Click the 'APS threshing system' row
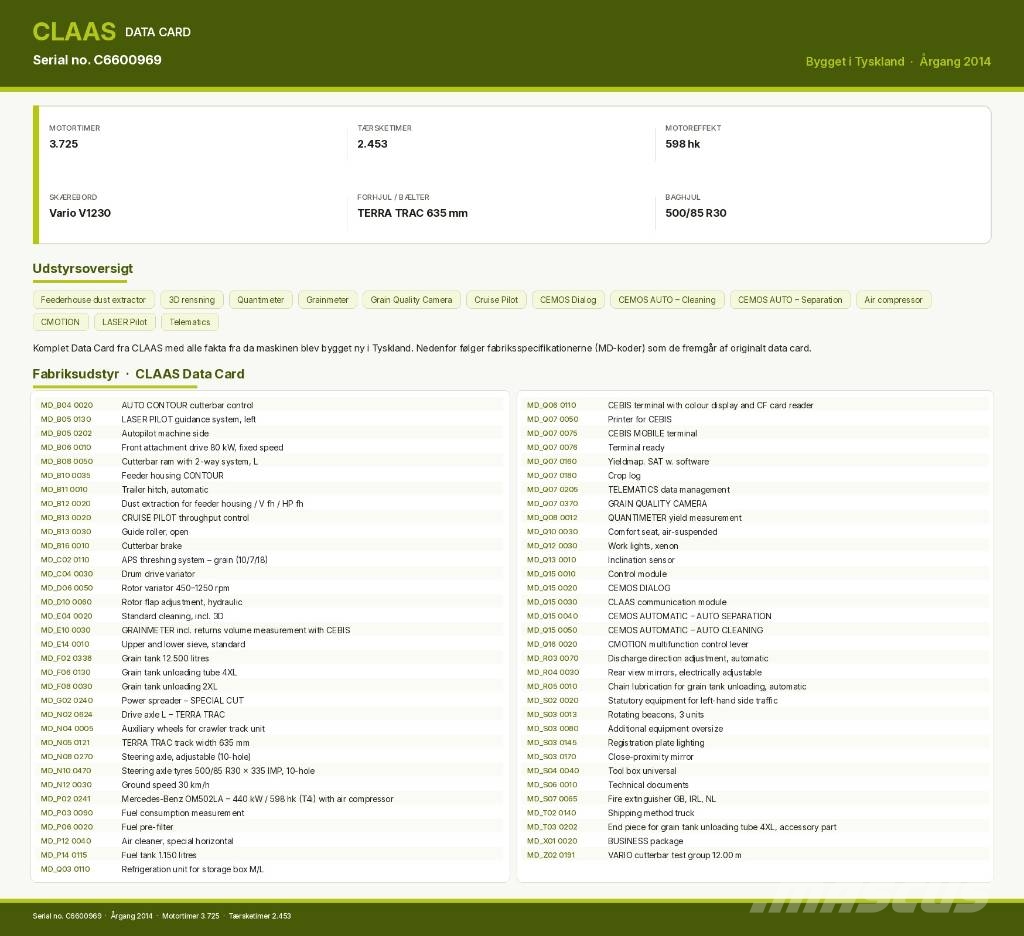This screenshot has width=1024, height=936. (270, 560)
